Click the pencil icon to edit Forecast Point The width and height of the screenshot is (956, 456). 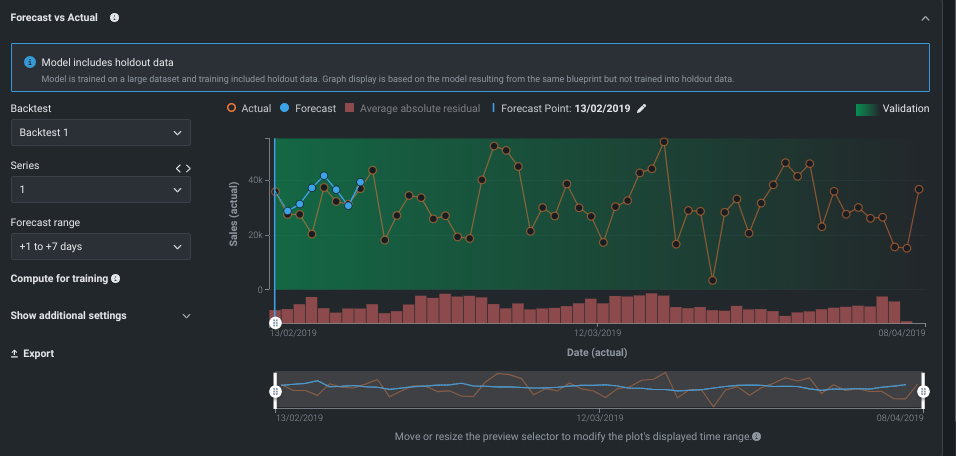tap(642, 108)
